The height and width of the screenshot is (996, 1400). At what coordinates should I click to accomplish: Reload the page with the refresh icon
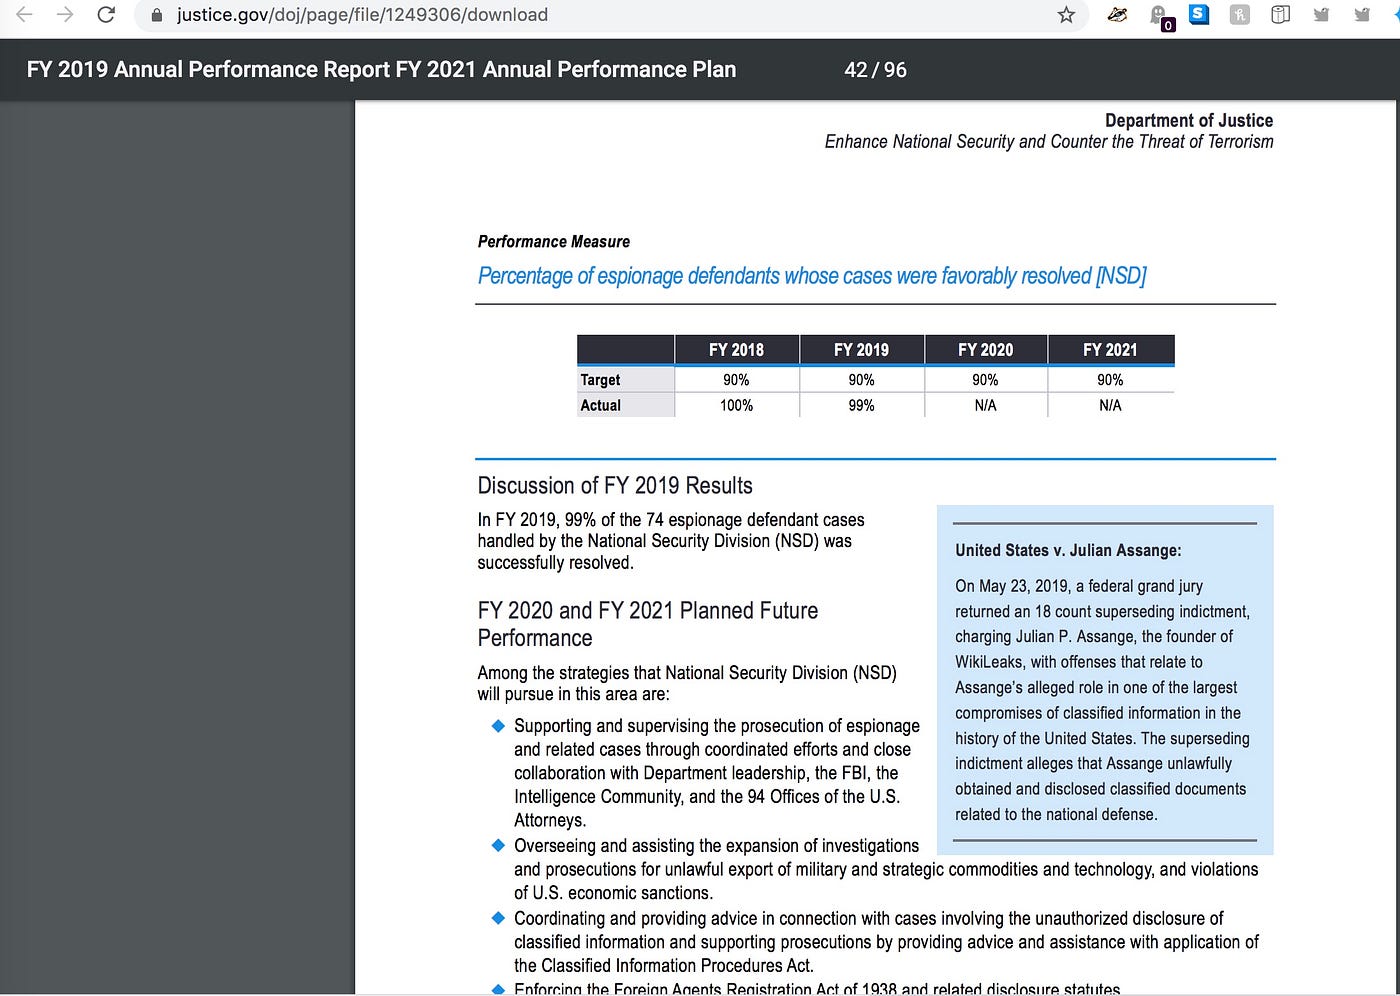106,15
